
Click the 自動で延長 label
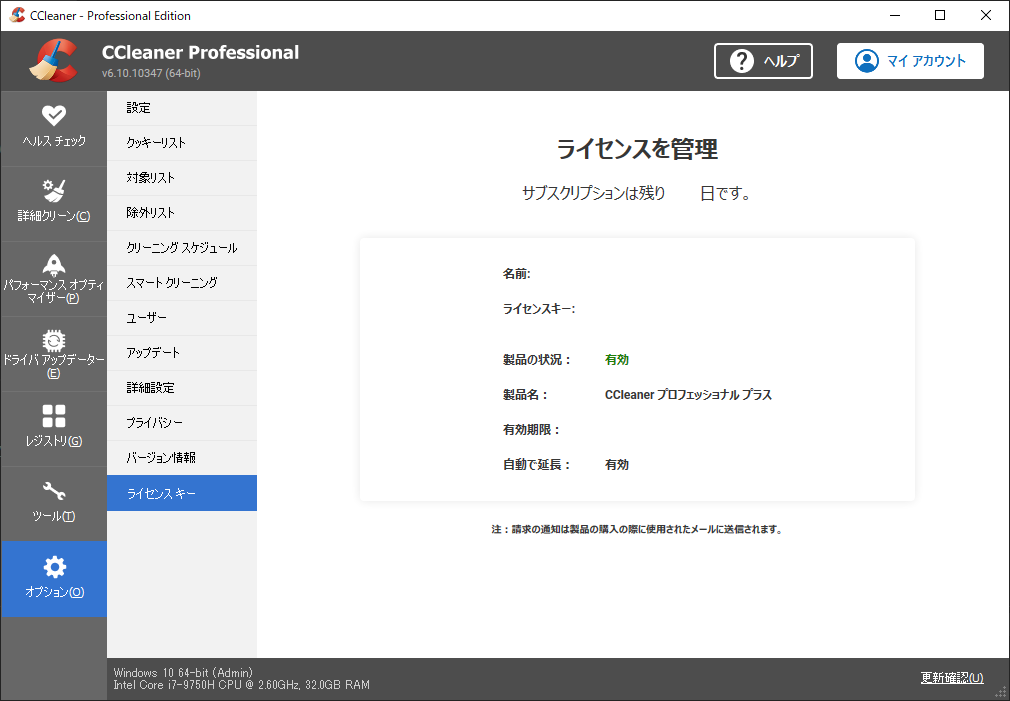coord(537,465)
